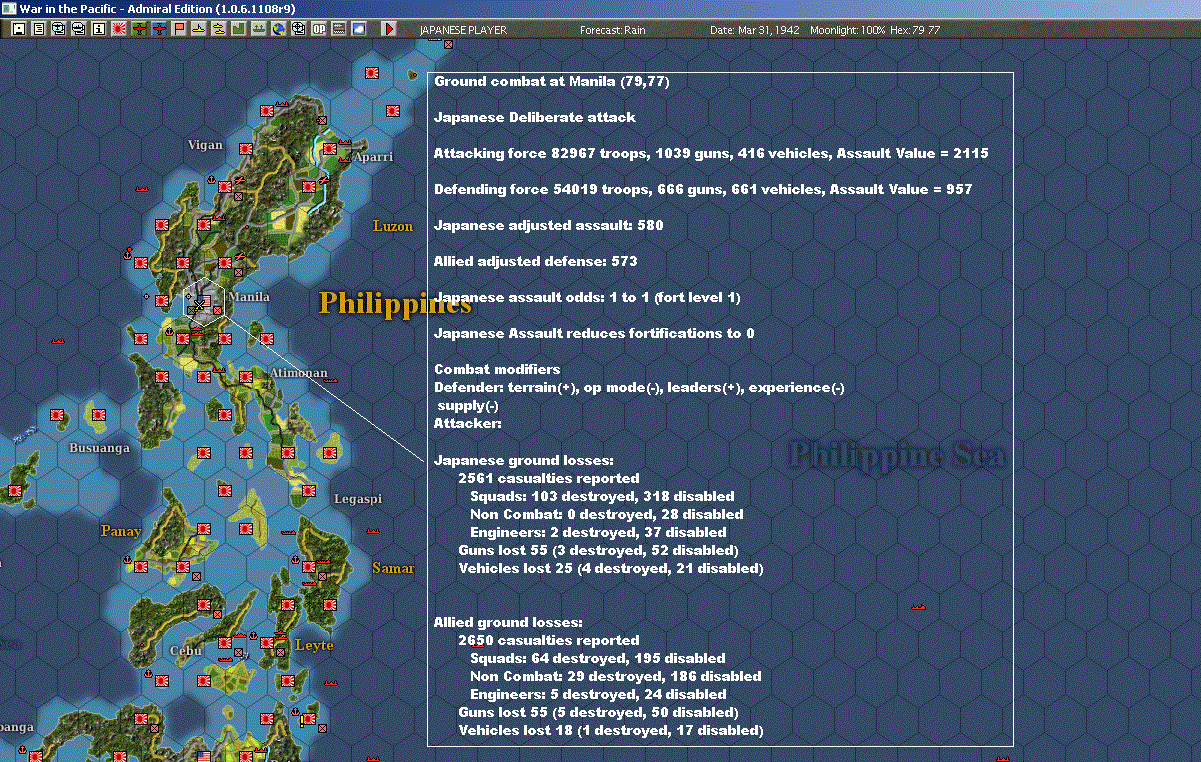This screenshot has width=1201, height=762.
Task: Click the Leyte island label
Action: click(x=314, y=645)
